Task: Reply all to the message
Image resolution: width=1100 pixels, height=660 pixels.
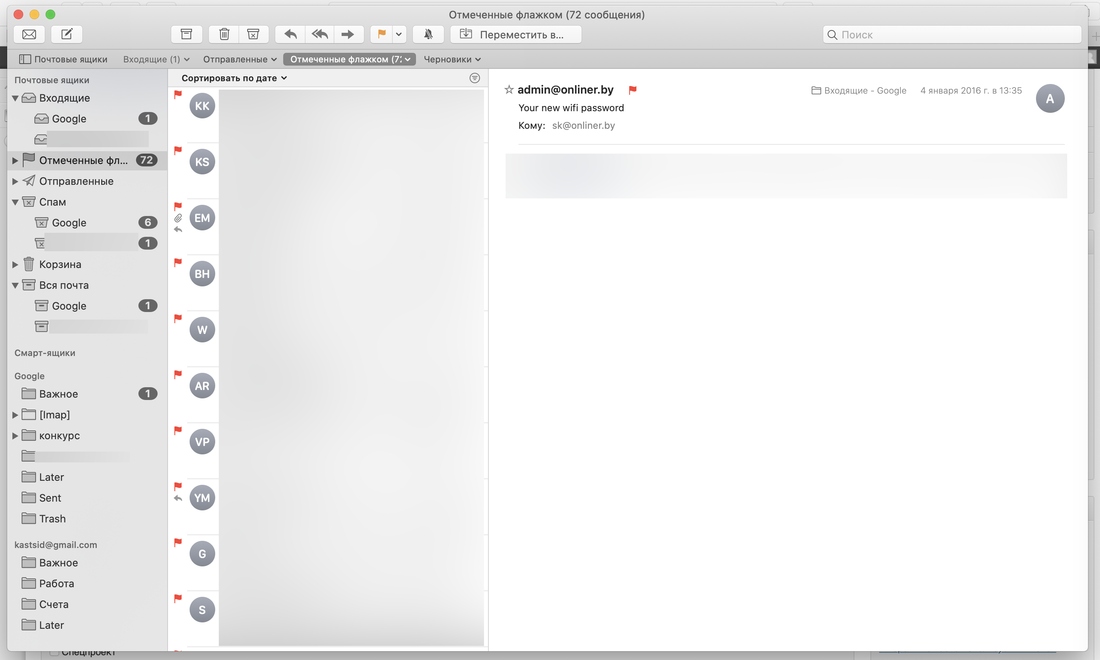Action: (x=320, y=34)
